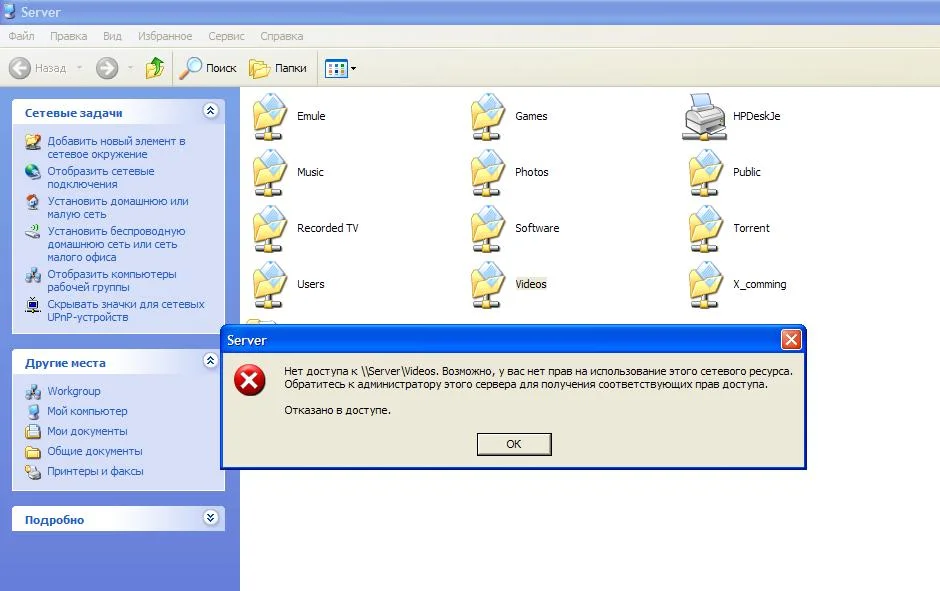Click the Сетевые задачи panel header text
The height and width of the screenshot is (591, 940).
tap(73, 113)
